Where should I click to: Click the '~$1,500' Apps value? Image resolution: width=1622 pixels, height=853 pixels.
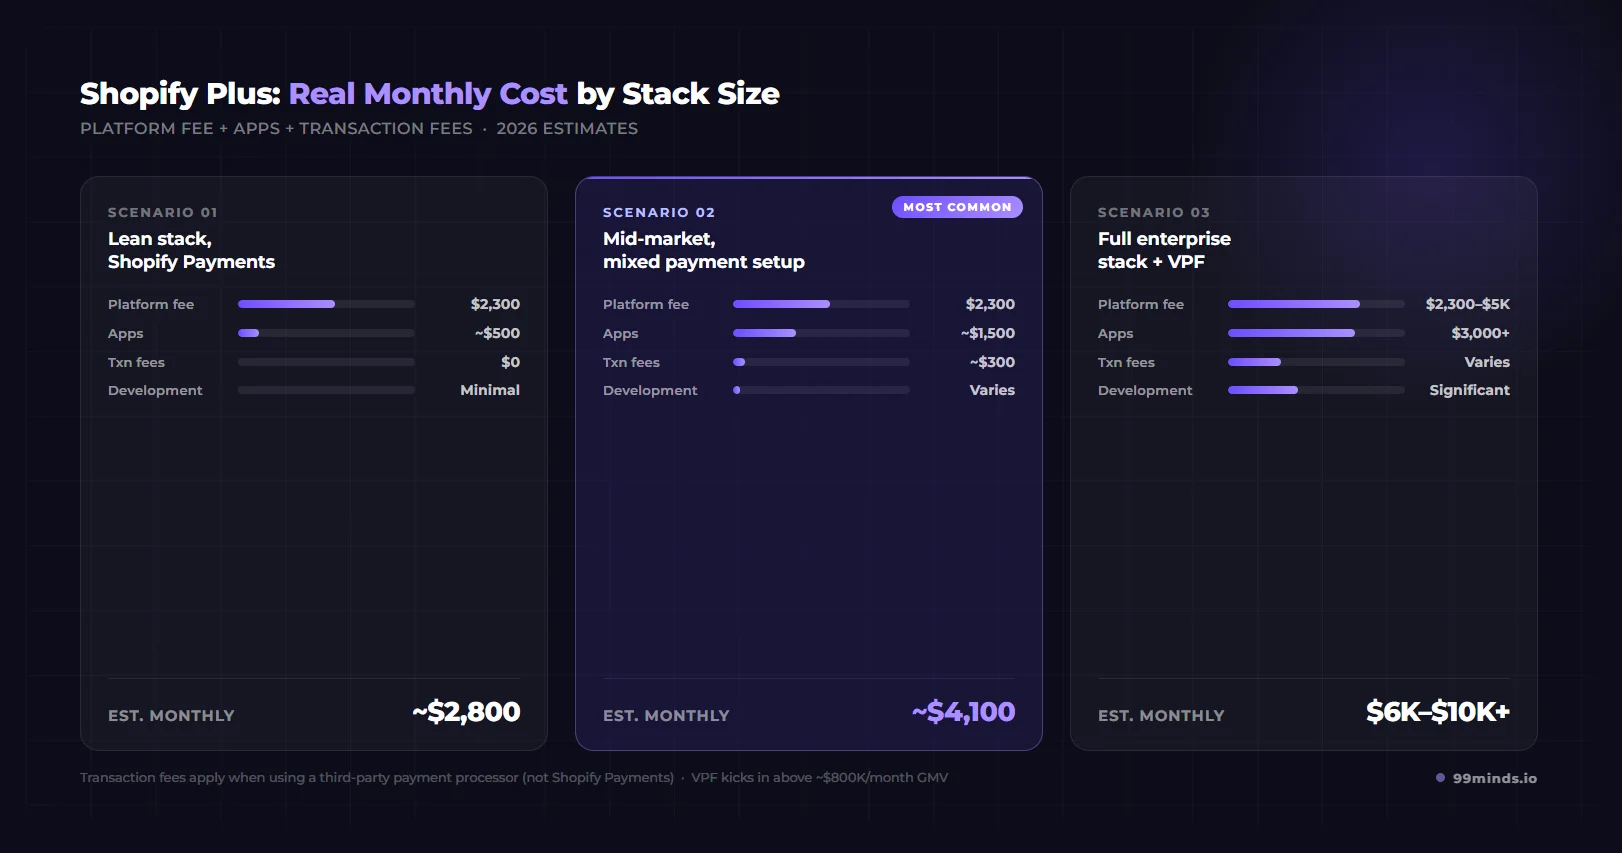pos(988,333)
